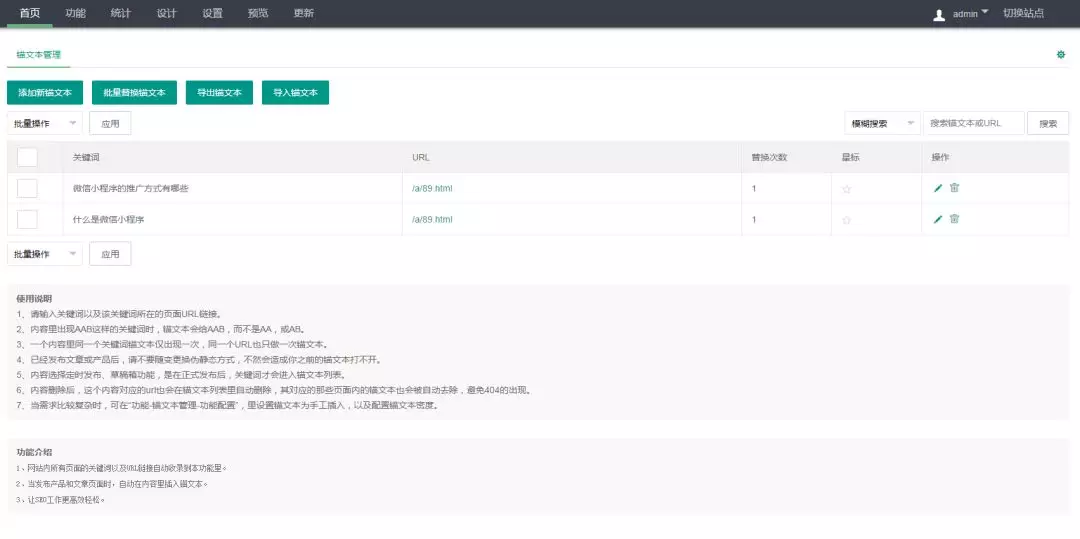This screenshot has width=1080, height=539.
Task: Click trash icon for 什么是微信小程序 row
Action: pos(954,219)
